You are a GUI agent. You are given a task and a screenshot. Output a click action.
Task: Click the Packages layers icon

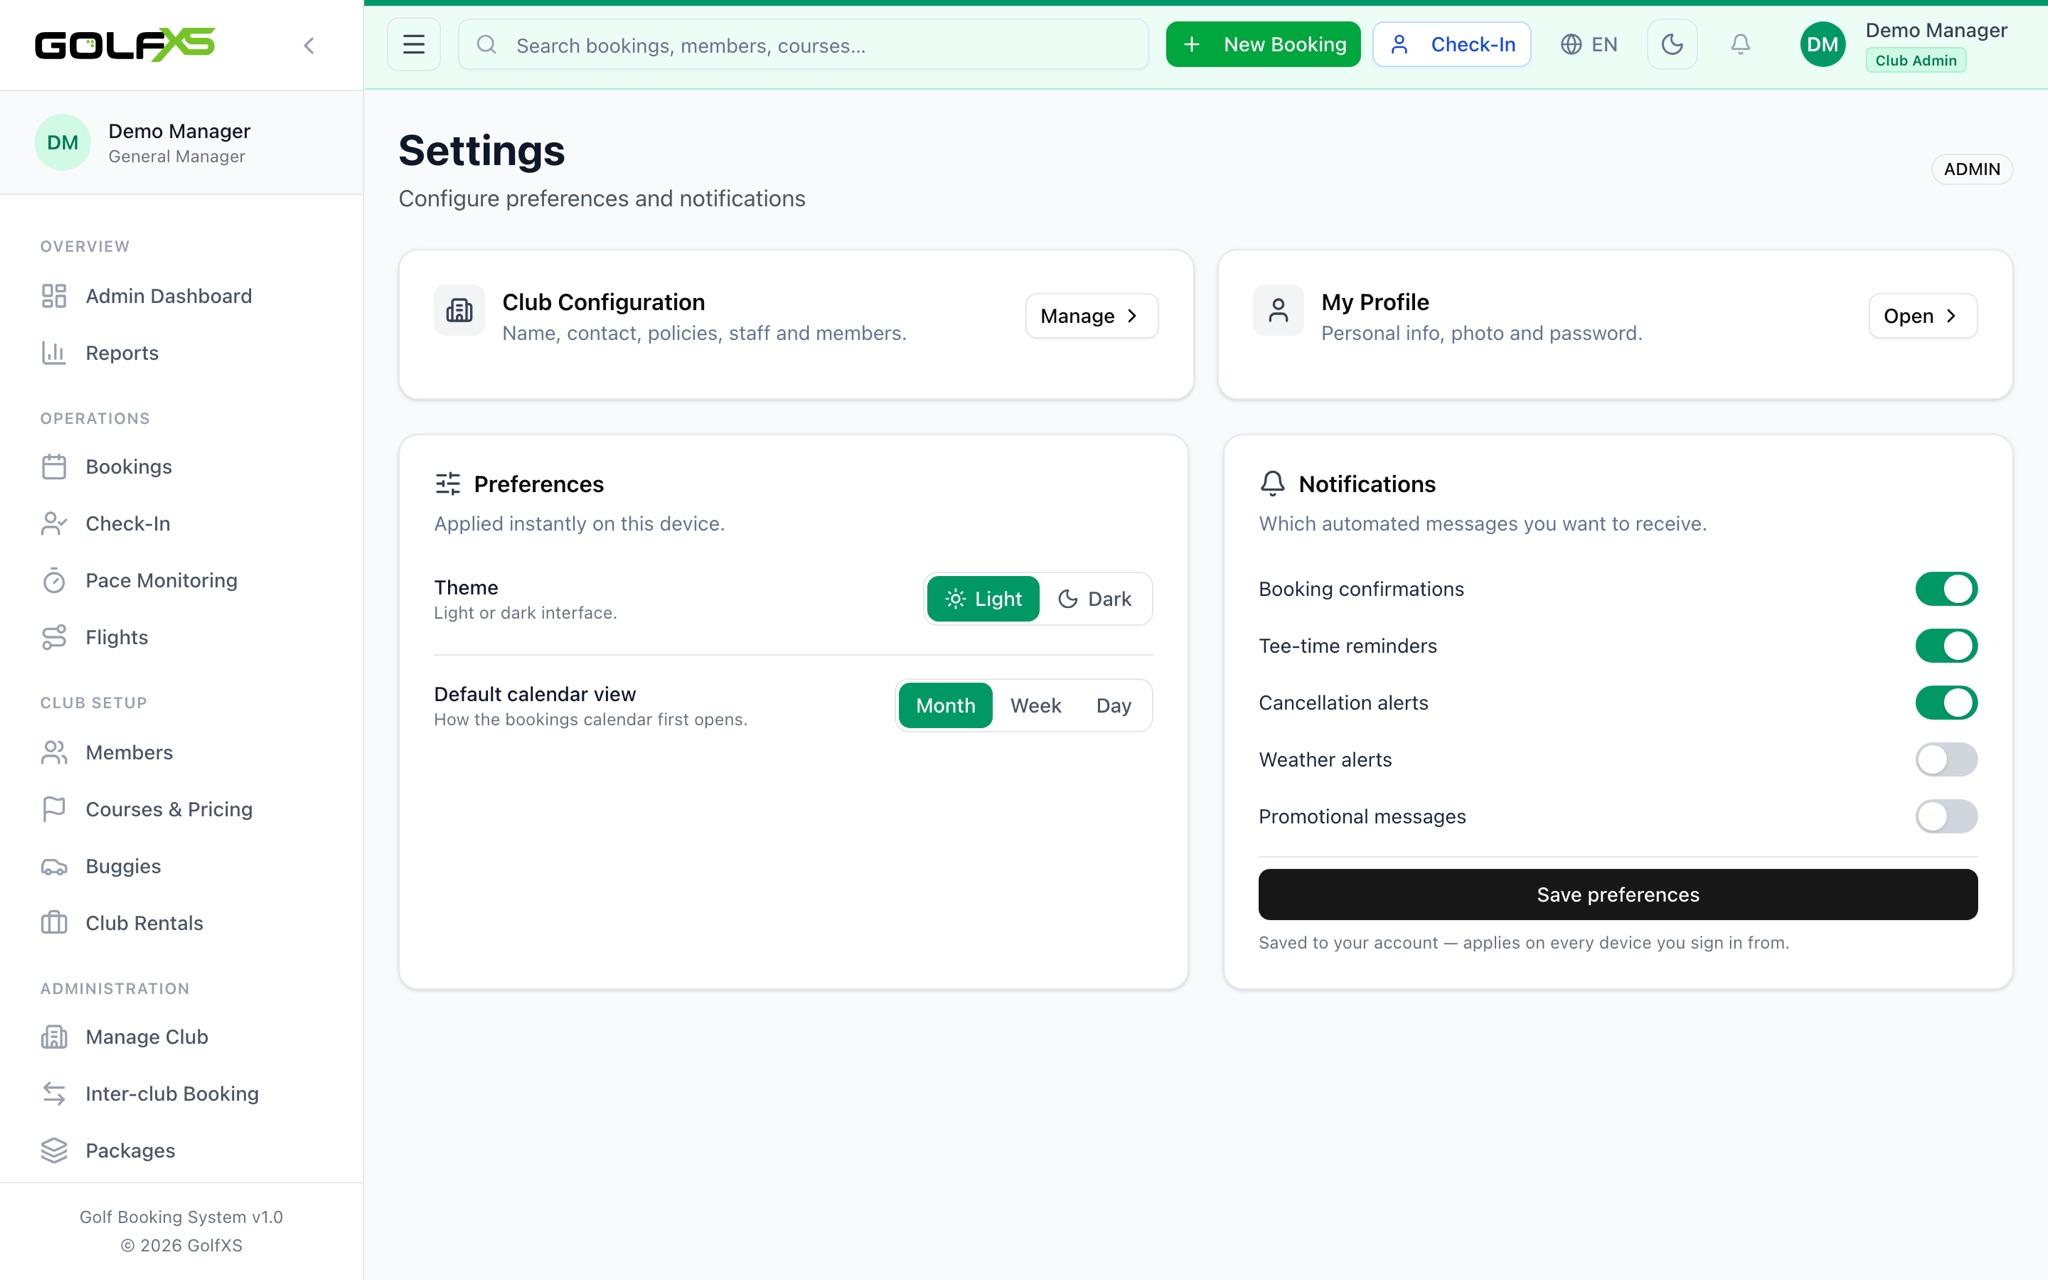click(54, 1151)
